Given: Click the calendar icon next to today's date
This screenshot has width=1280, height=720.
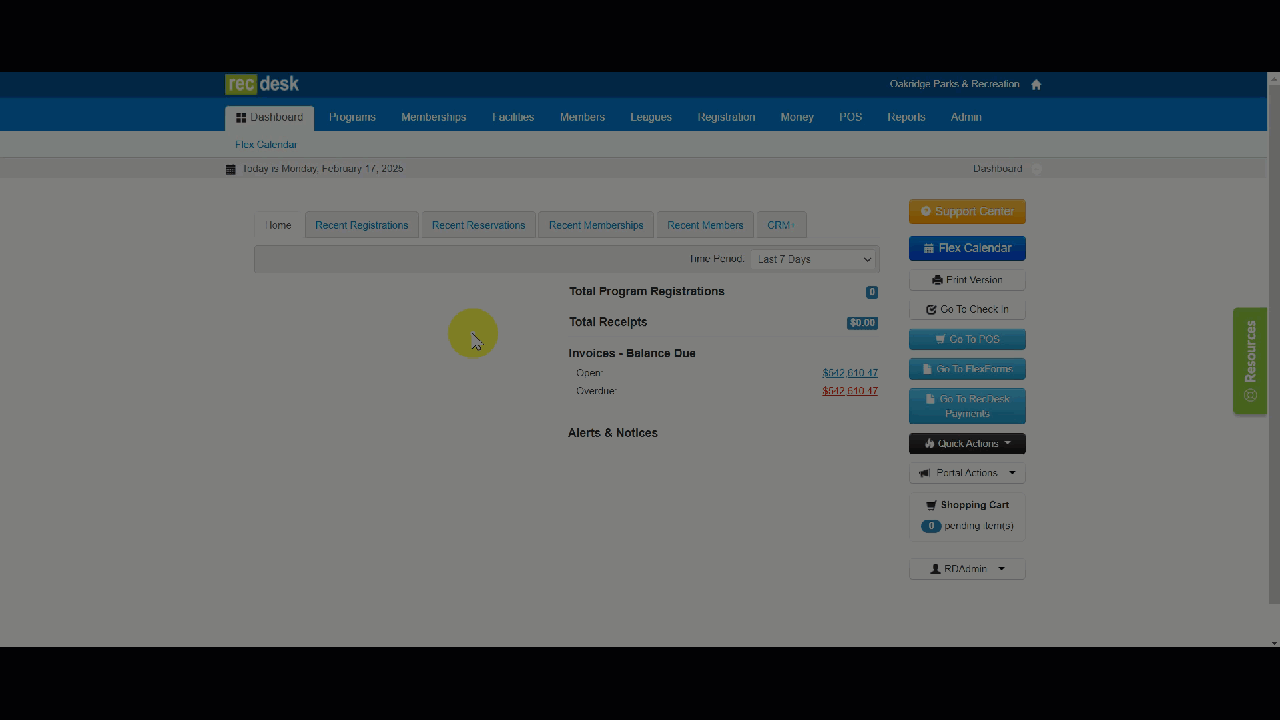Looking at the screenshot, I should (x=231, y=169).
